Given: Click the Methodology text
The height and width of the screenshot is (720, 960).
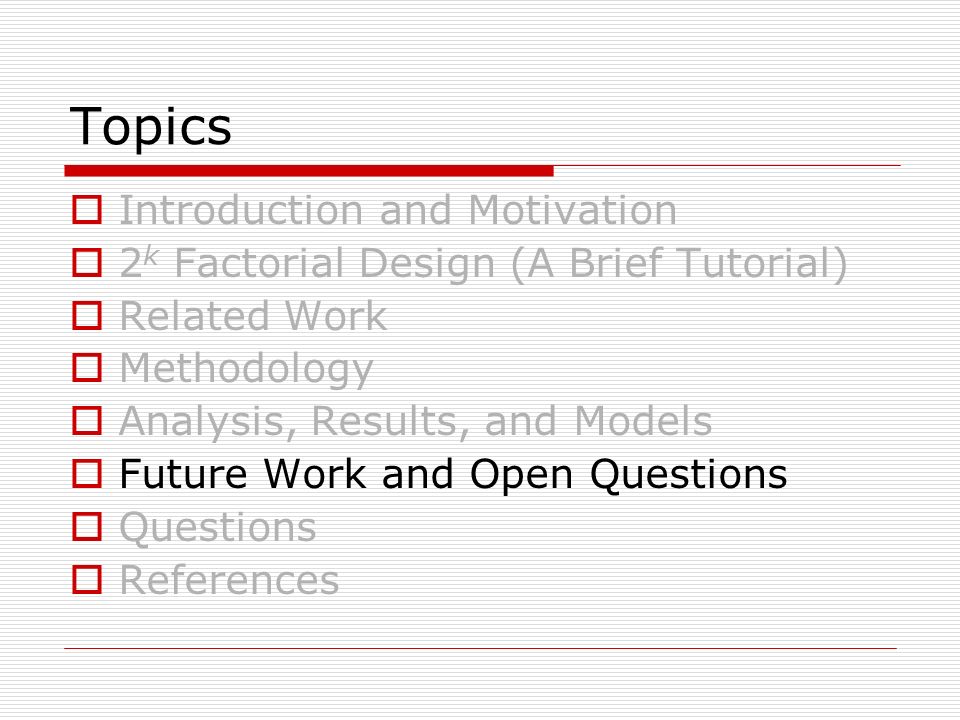Looking at the screenshot, I should pos(246,369).
